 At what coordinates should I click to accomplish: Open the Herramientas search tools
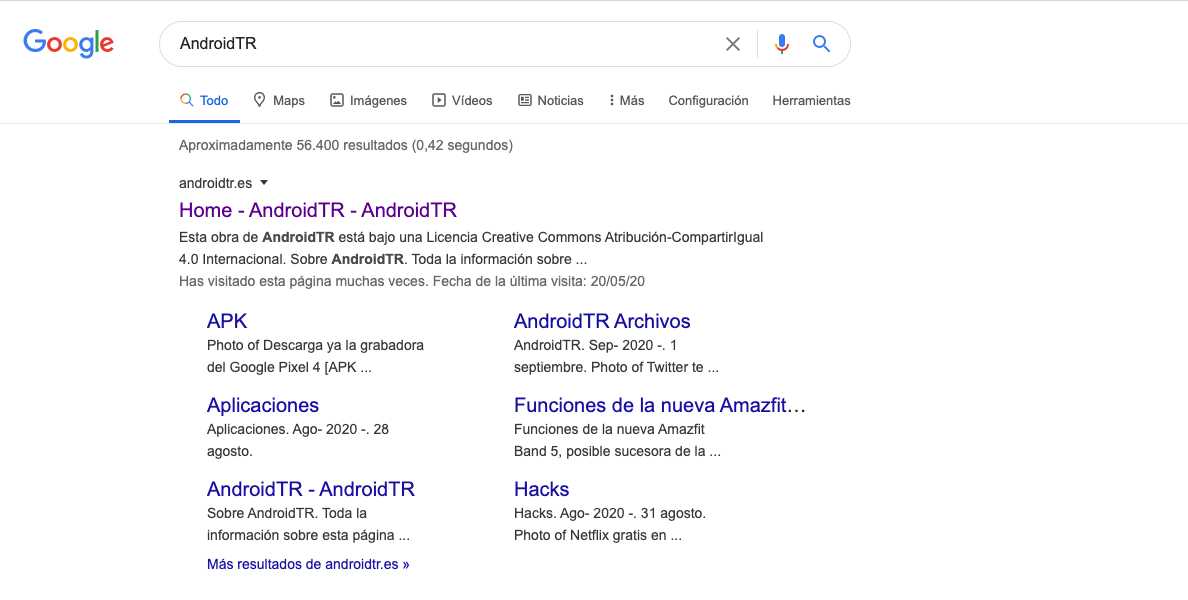pyautogui.click(x=811, y=100)
